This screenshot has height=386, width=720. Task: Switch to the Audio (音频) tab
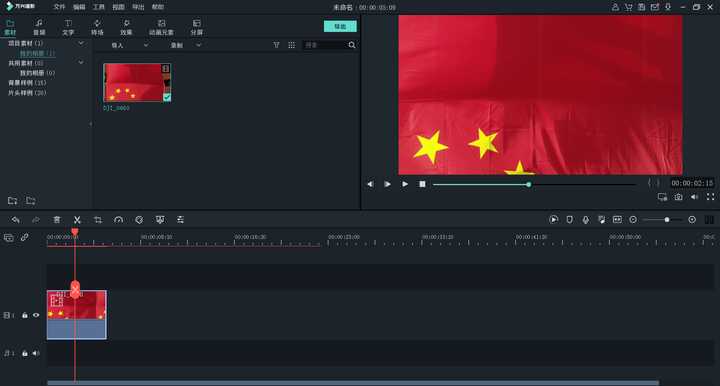39,27
